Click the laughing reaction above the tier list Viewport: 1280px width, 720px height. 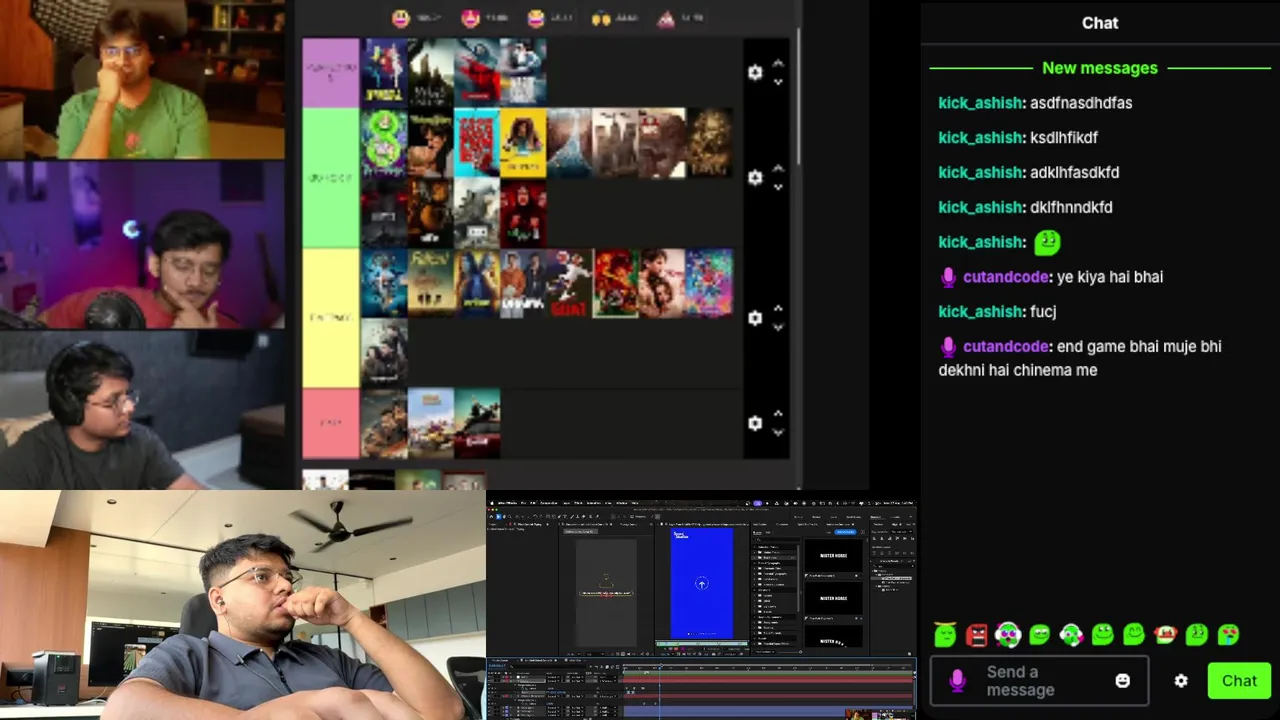[536, 18]
